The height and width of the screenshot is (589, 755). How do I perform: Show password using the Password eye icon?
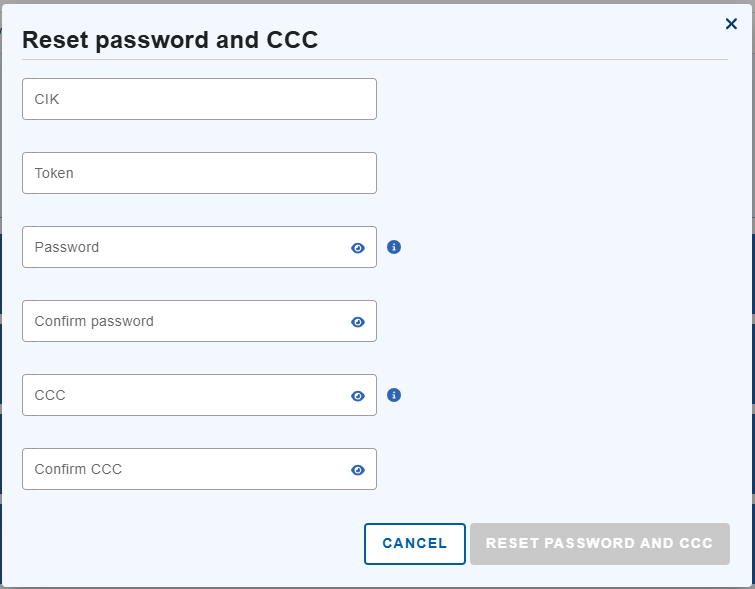point(358,248)
